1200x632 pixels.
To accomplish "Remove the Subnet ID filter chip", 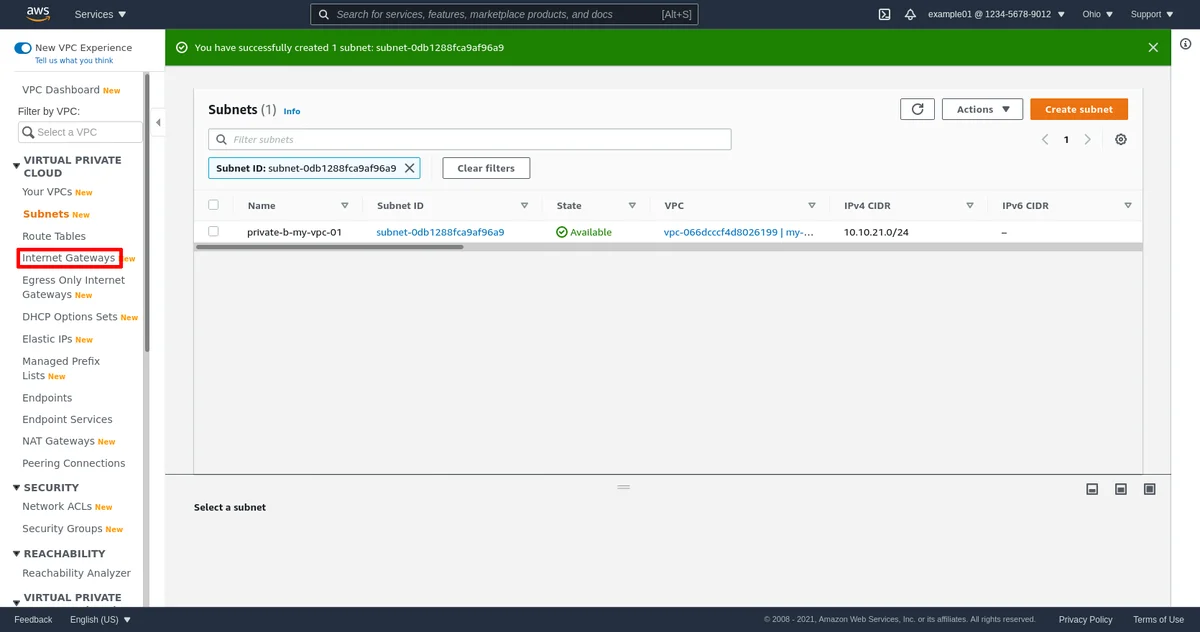I will (x=409, y=168).
